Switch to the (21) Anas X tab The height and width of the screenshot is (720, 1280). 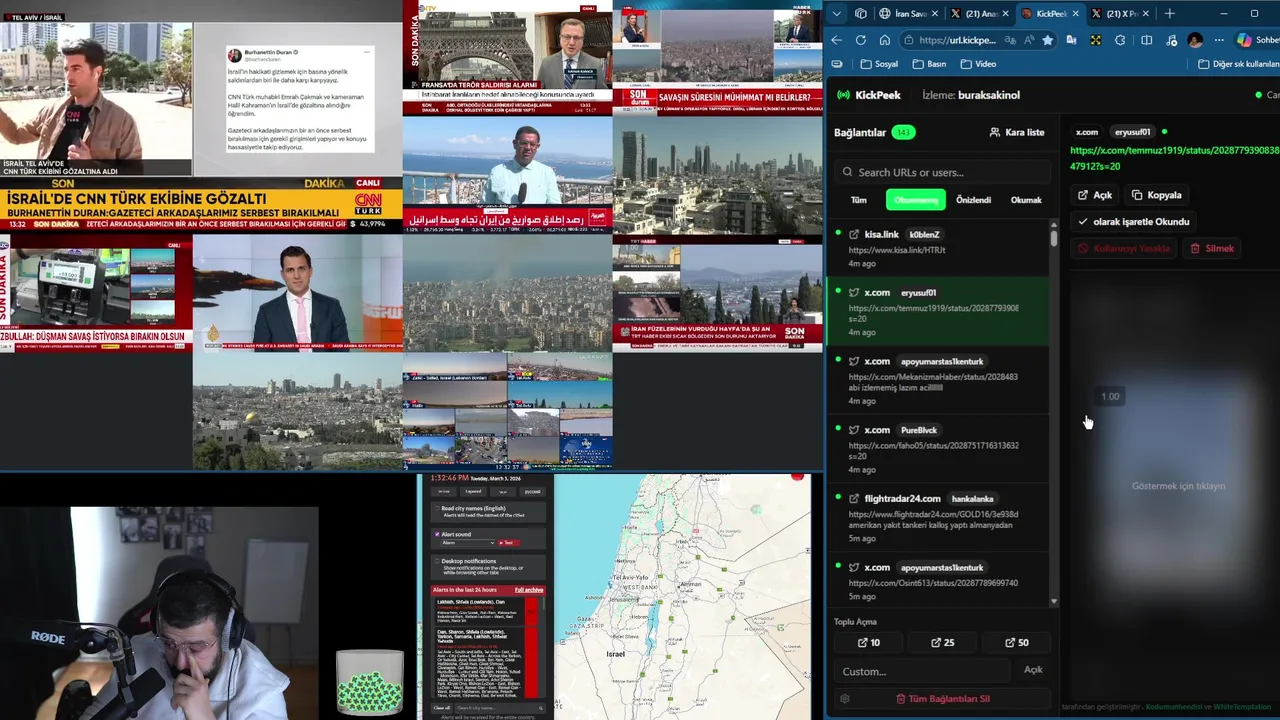979,14
